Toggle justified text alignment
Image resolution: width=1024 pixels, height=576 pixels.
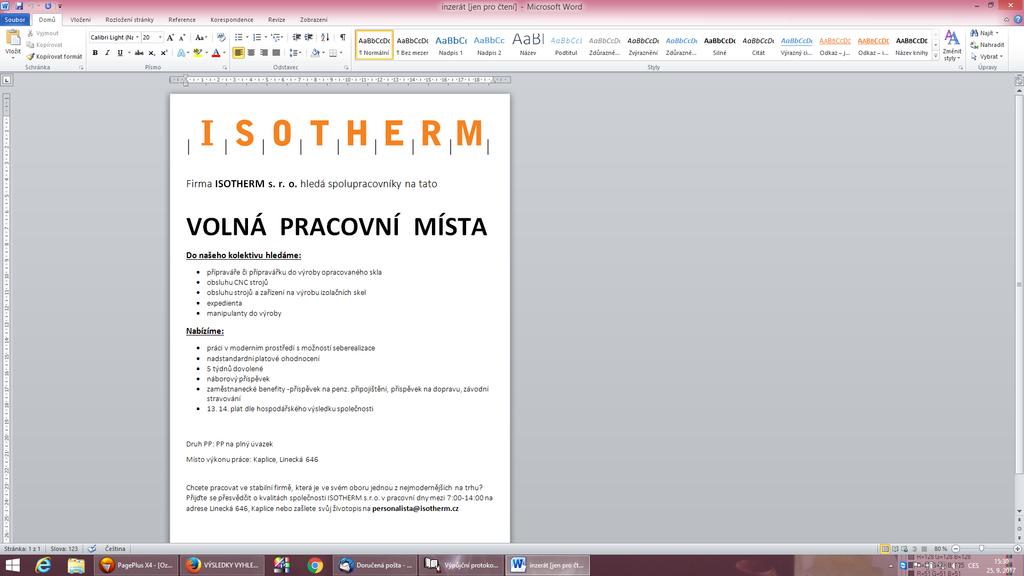[276, 53]
